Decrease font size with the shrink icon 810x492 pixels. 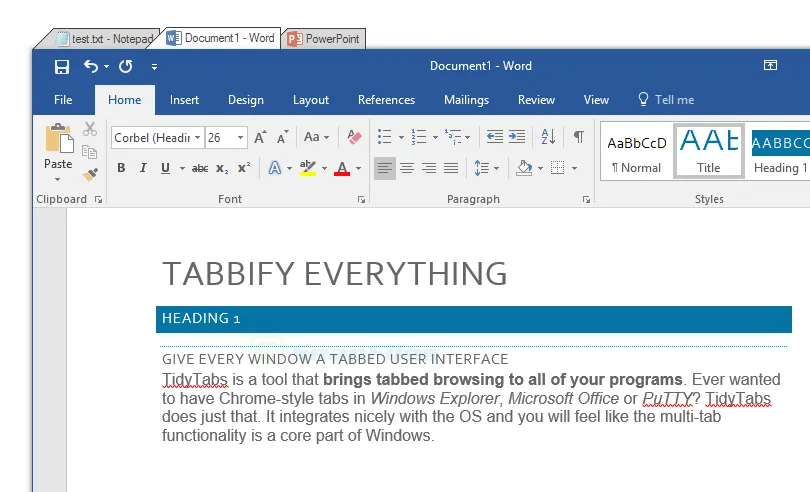[x=282, y=137]
